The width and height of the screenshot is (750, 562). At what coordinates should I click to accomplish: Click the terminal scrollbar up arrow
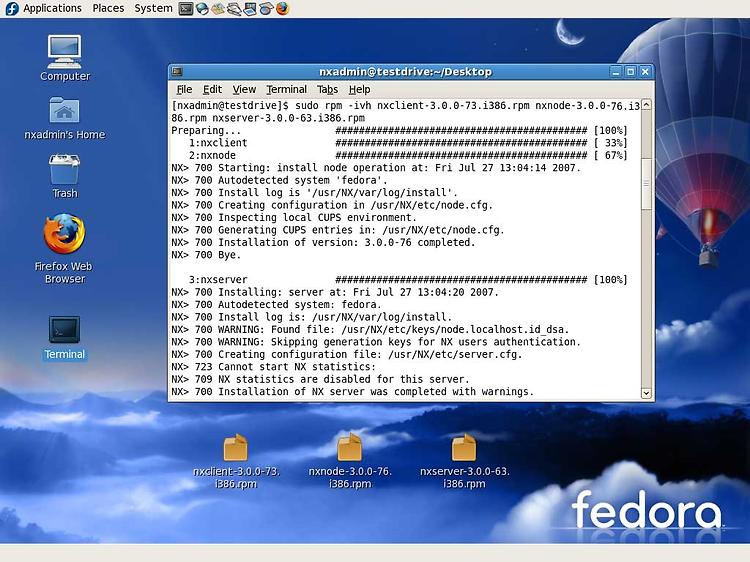coord(646,105)
